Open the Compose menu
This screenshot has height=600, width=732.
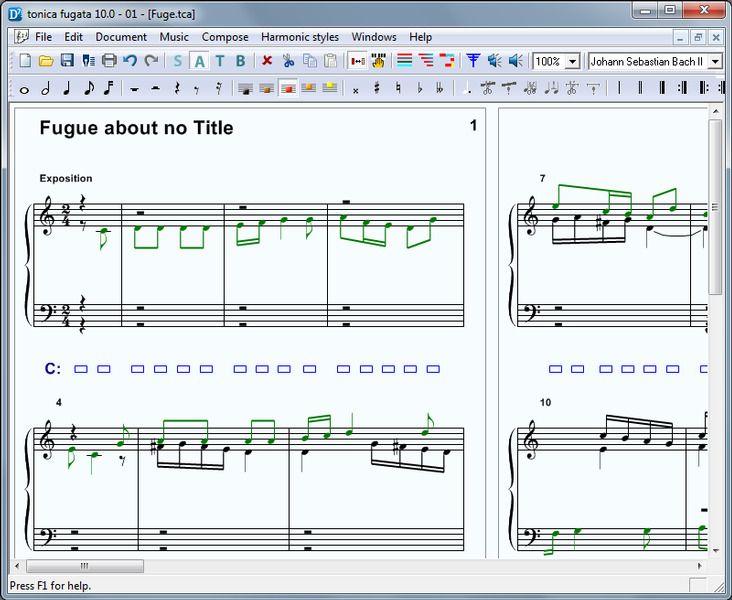(x=225, y=37)
